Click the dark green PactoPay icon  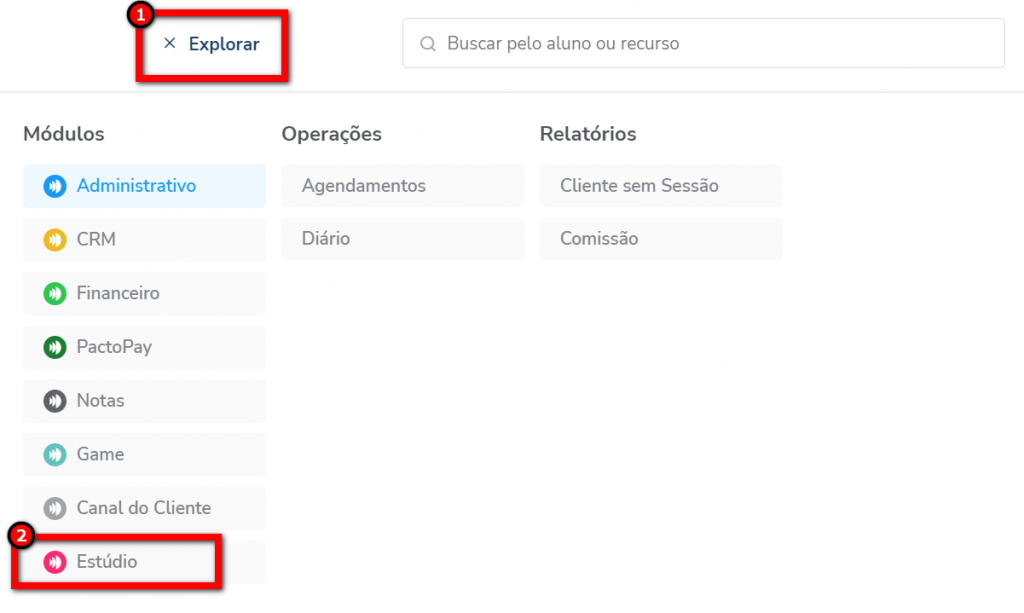(54, 347)
